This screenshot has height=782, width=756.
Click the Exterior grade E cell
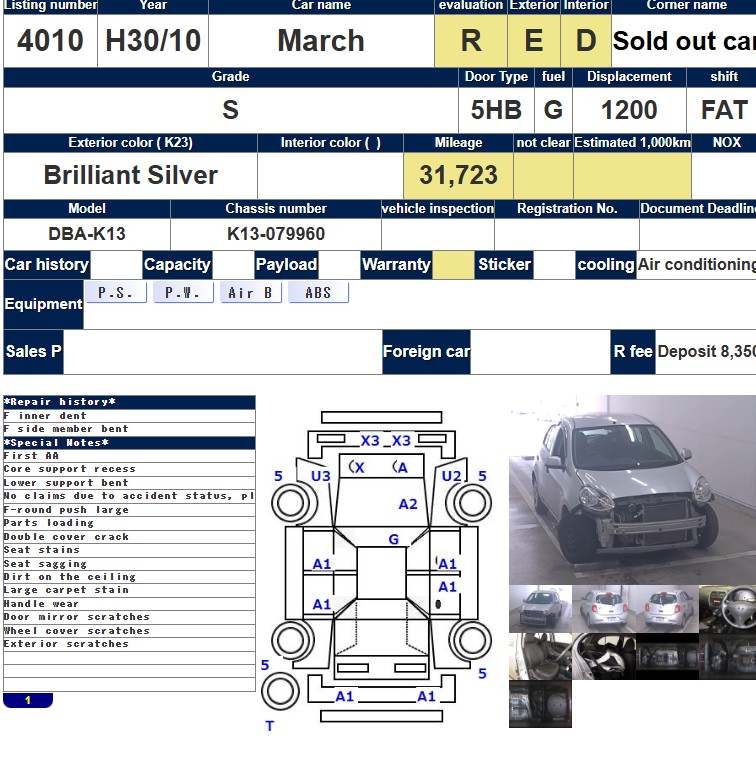click(534, 40)
